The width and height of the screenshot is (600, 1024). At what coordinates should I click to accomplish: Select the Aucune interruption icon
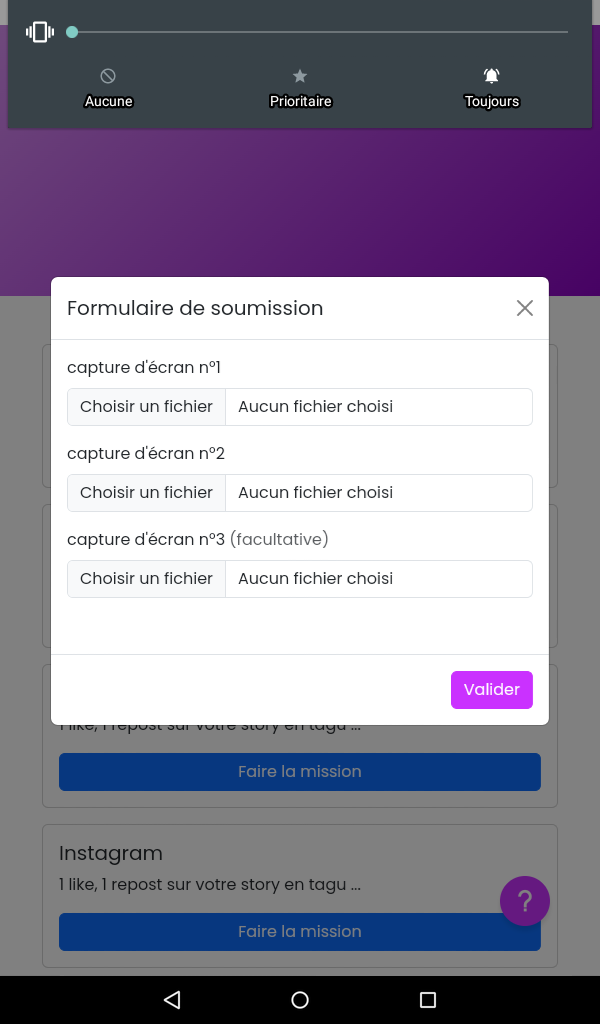click(108, 76)
